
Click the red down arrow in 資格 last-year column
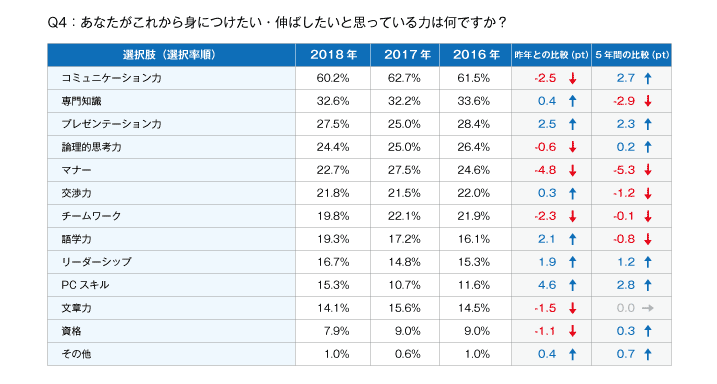click(572, 331)
